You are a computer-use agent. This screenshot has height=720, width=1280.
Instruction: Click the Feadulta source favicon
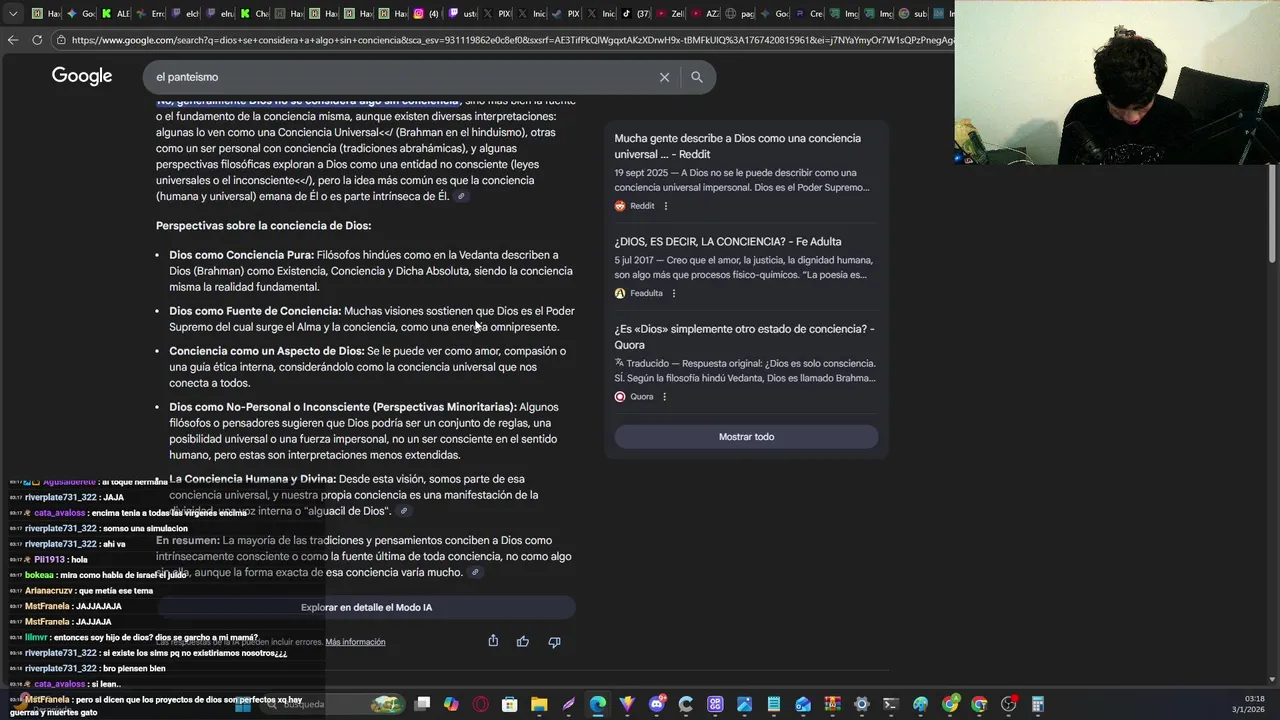click(x=620, y=293)
